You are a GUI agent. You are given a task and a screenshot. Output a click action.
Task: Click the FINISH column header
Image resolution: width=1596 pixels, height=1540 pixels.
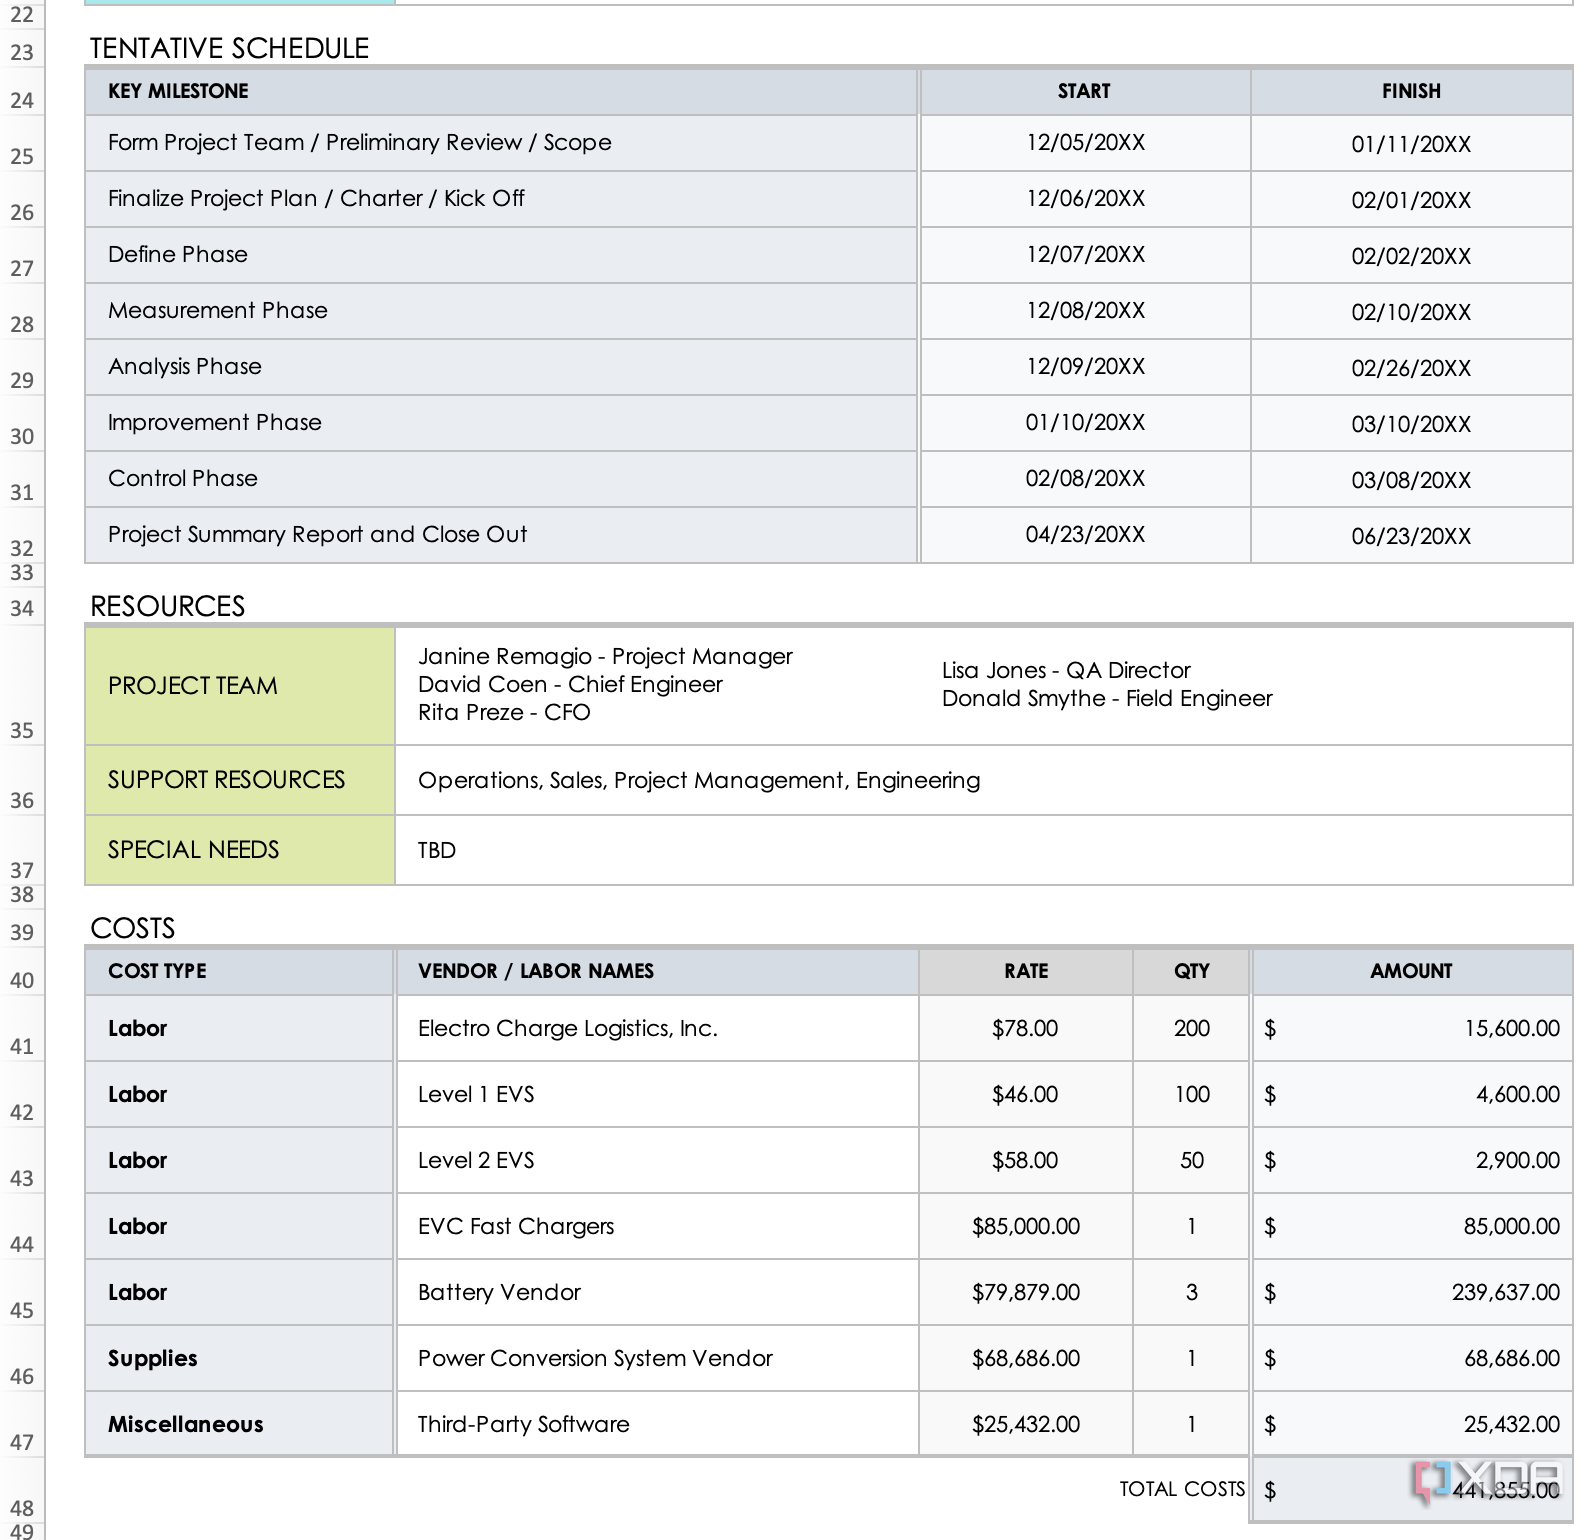tap(1412, 91)
